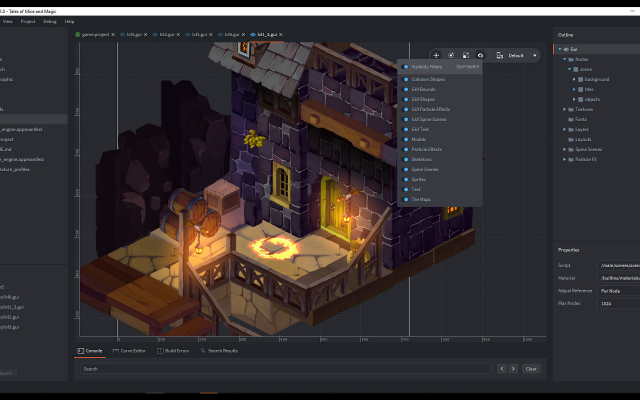The image size is (640, 400).
Task: Toggle Tile Maps visibility filter
Action: click(x=405, y=199)
